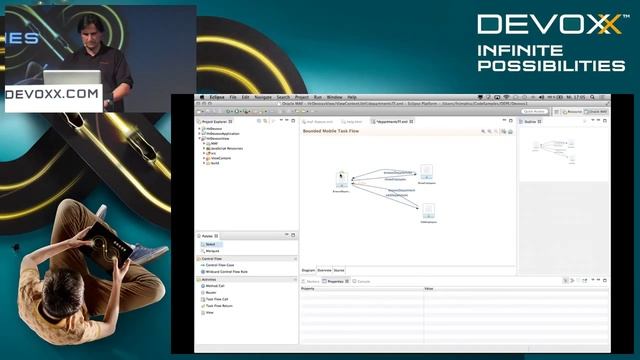Select the departmentsTF.xml editor tab
Image resolution: width=640 pixels, height=360 pixels.
coord(392,122)
